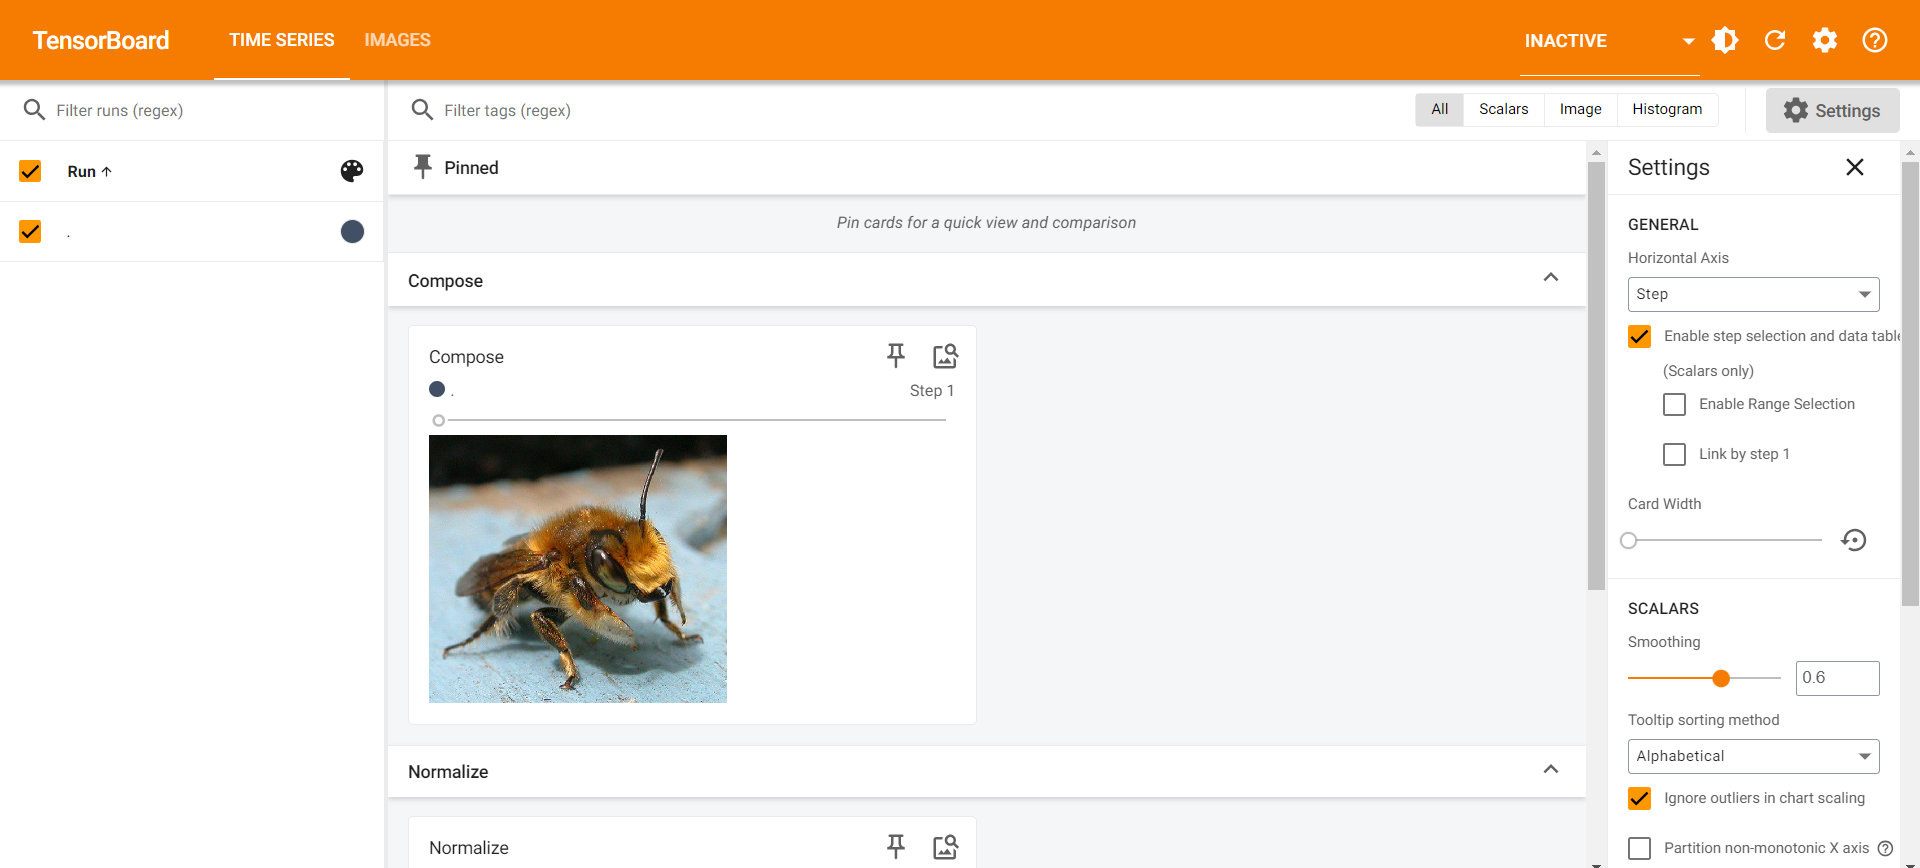
Task: Pin the Normalize card
Action: pos(896,846)
